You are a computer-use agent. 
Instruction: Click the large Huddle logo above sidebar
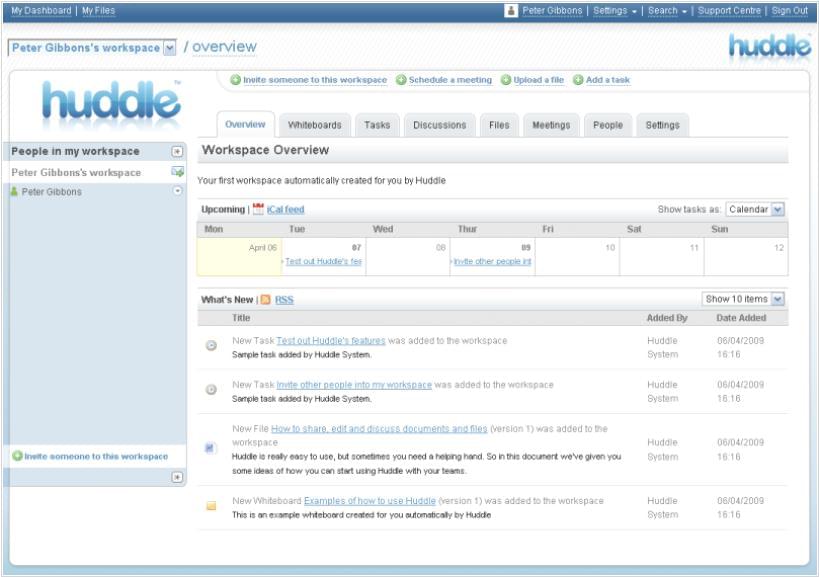pyautogui.click(x=111, y=100)
